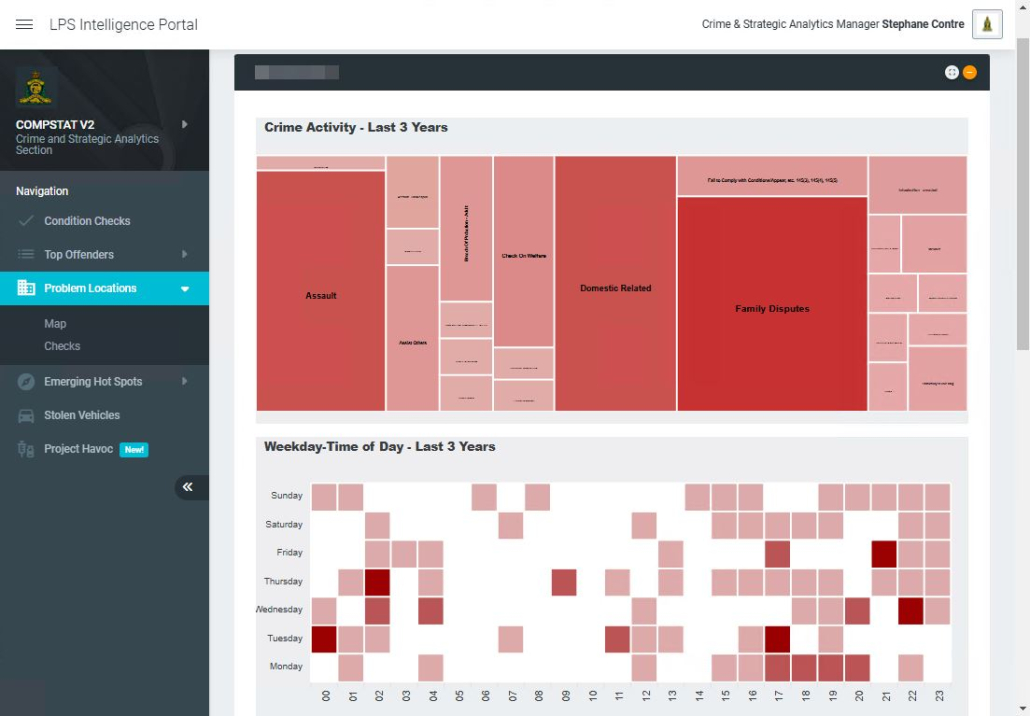
Task: Click the Stephane Contre user name
Action: click(922, 25)
